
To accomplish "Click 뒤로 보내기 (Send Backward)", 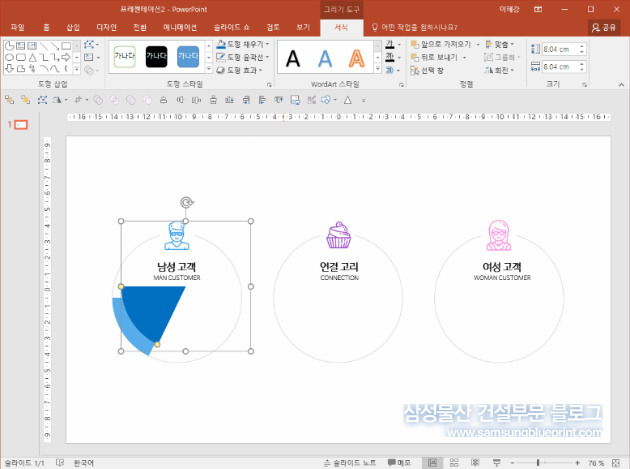I will tap(434, 57).
